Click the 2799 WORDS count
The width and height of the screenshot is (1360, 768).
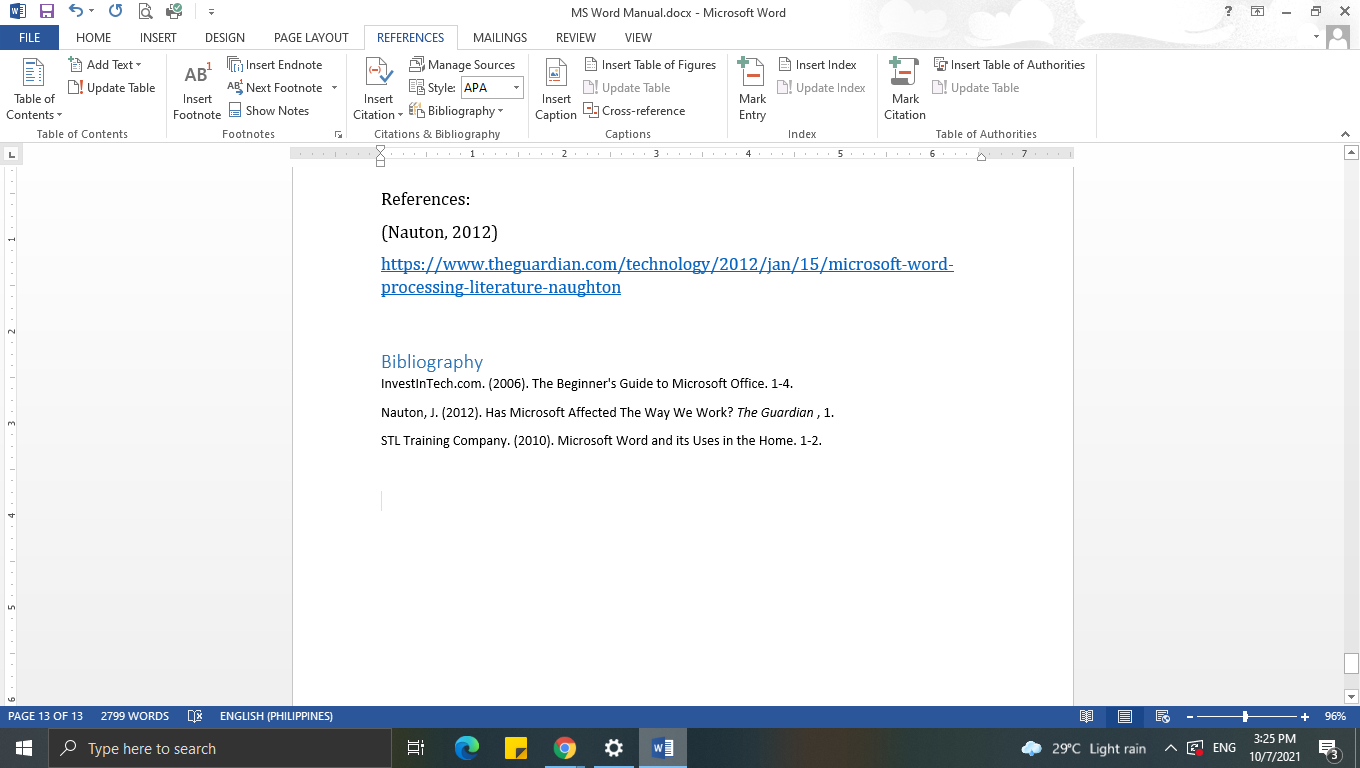pyautogui.click(x=135, y=716)
